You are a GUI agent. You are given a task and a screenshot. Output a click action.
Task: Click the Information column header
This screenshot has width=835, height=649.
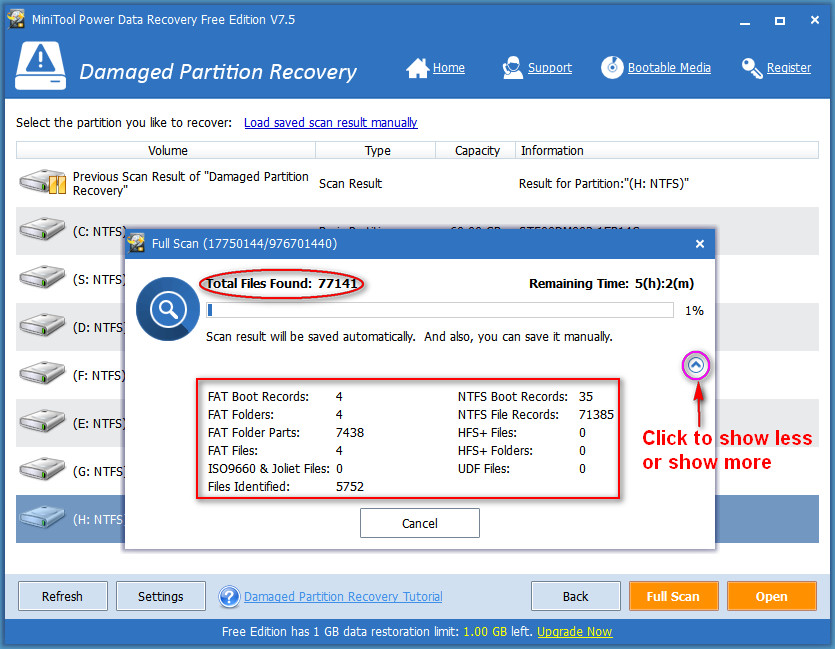click(667, 150)
